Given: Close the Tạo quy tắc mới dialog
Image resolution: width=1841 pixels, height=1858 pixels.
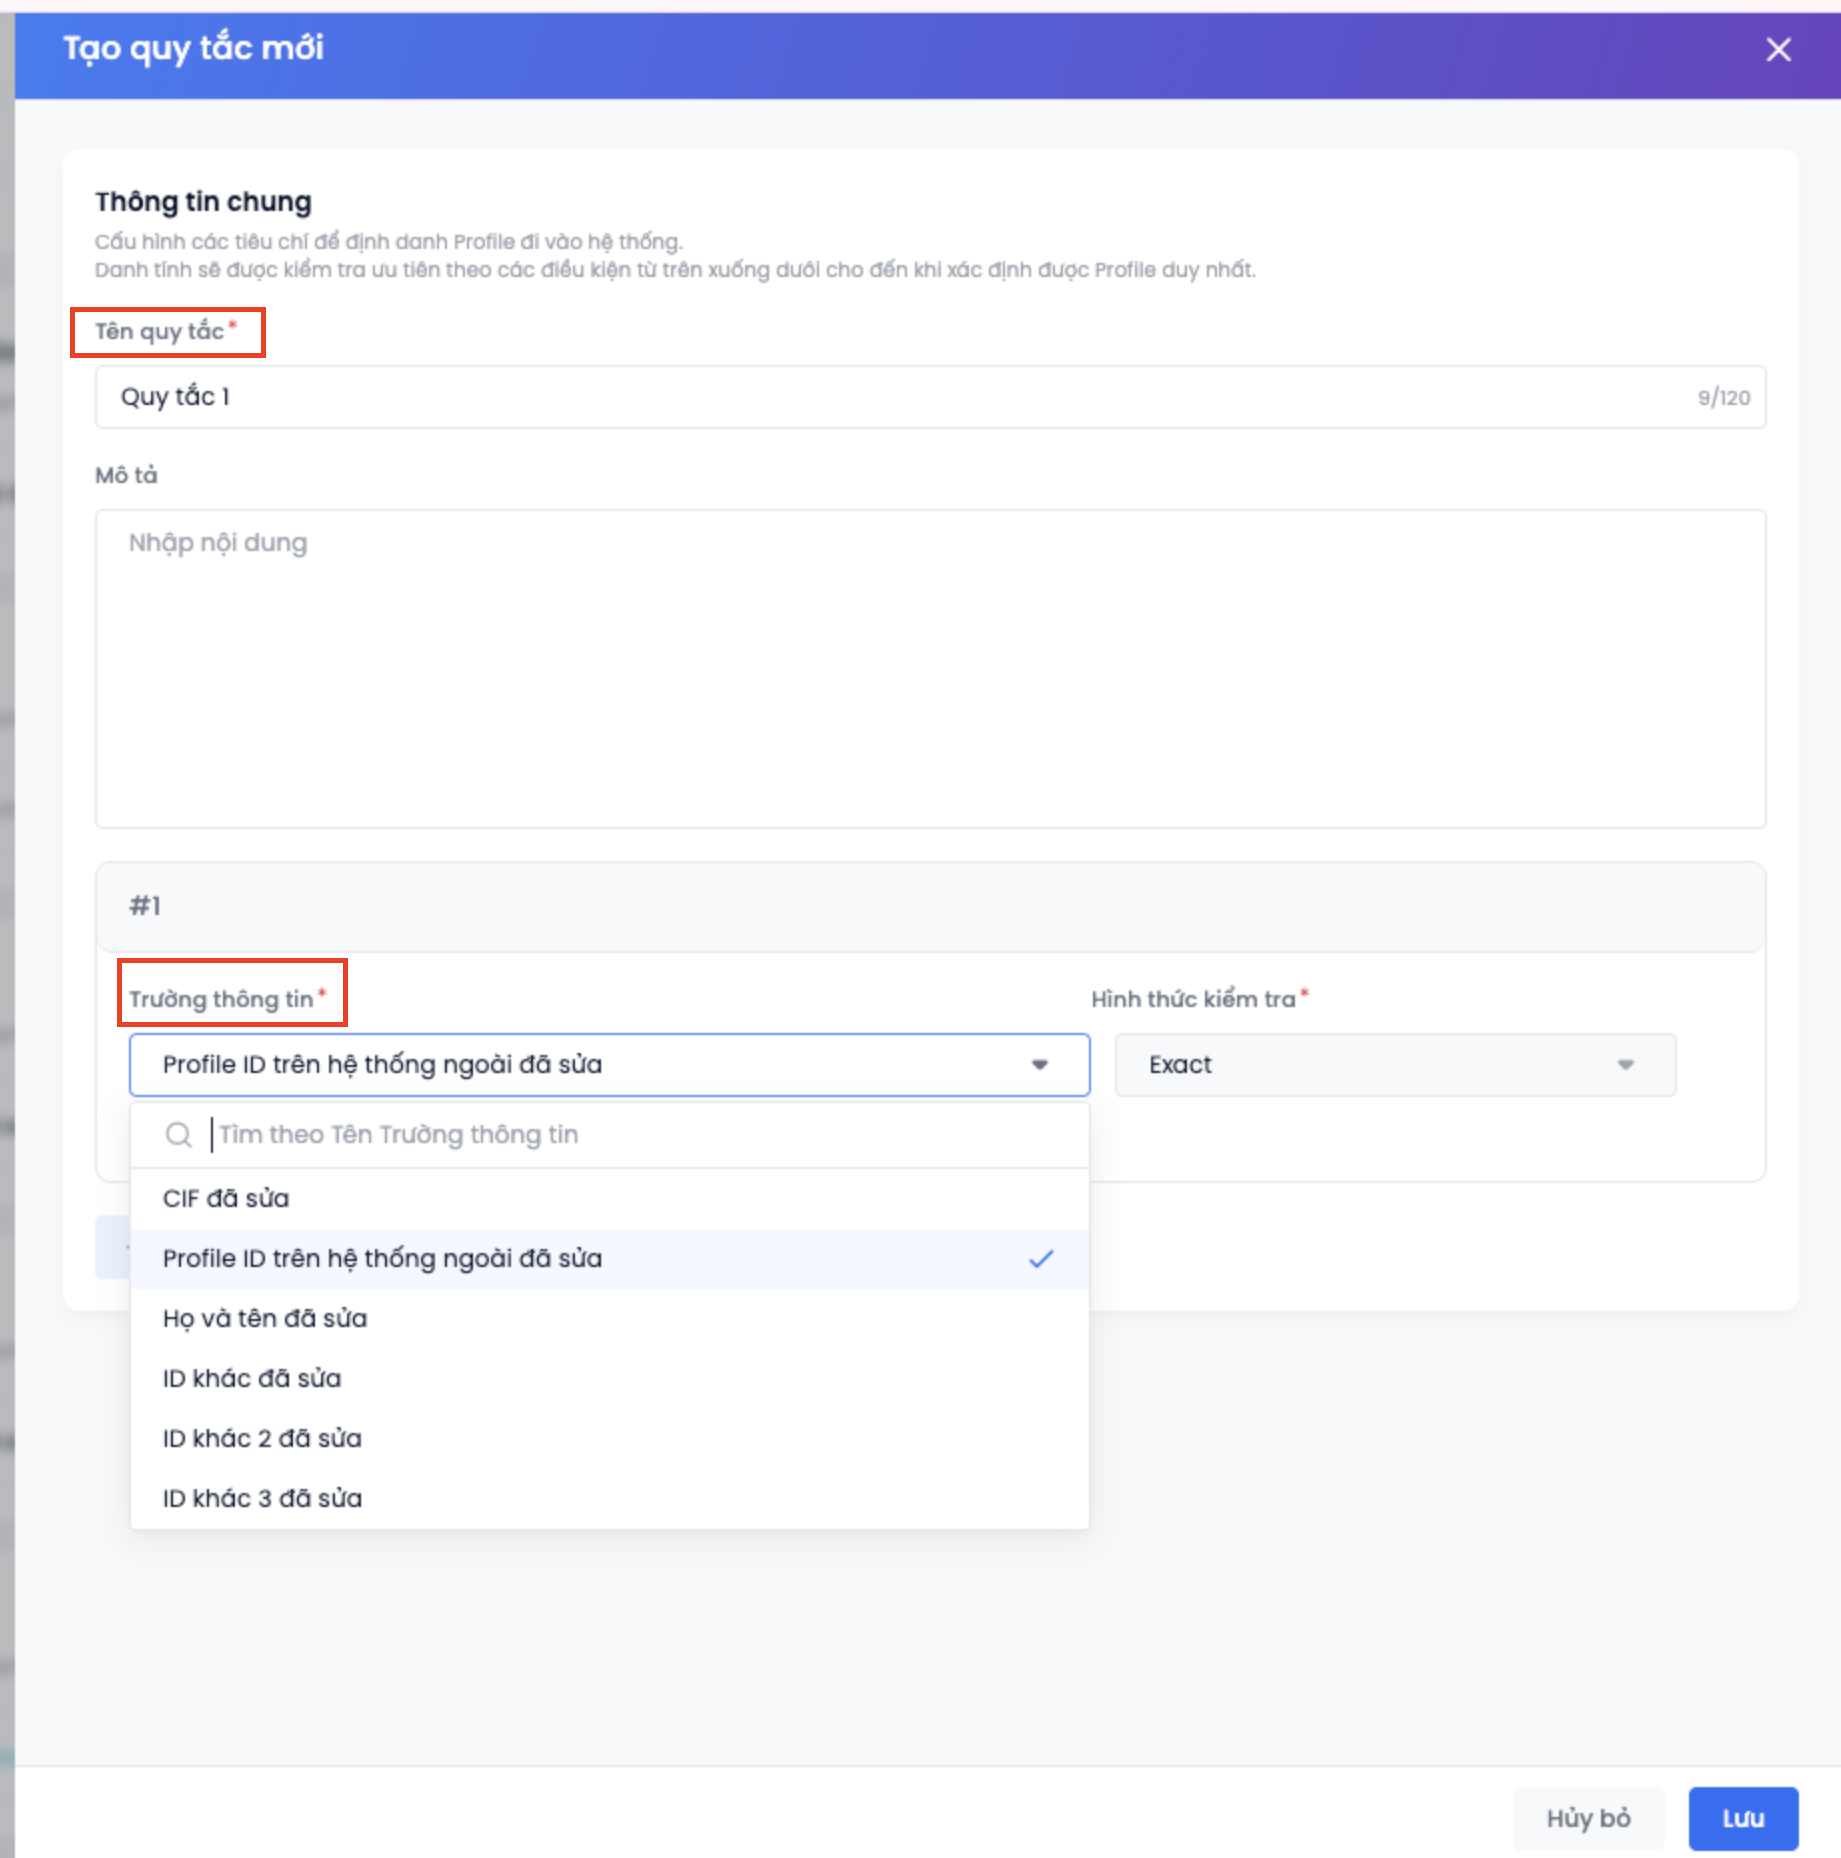Looking at the screenshot, I should point(1778,49).
